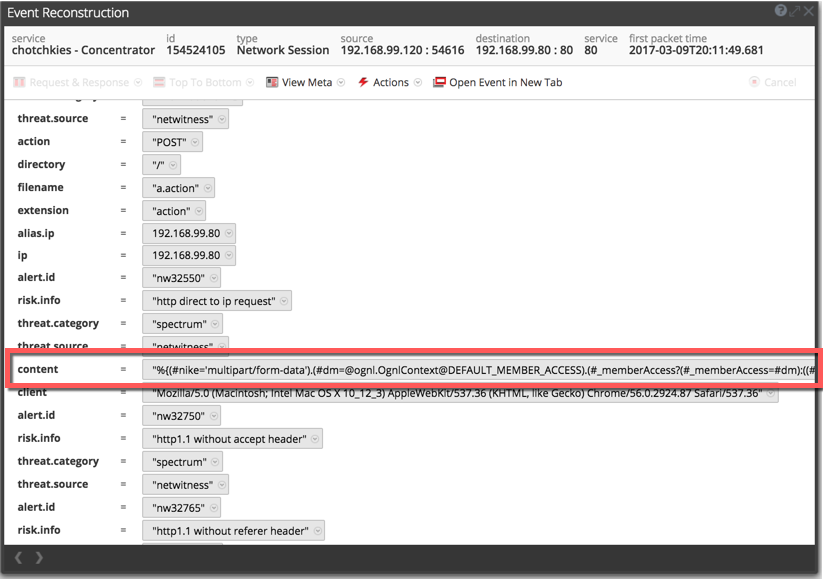Click the Request & Response menu
Viewport: 823px width, 579px height.
point(79,82)
